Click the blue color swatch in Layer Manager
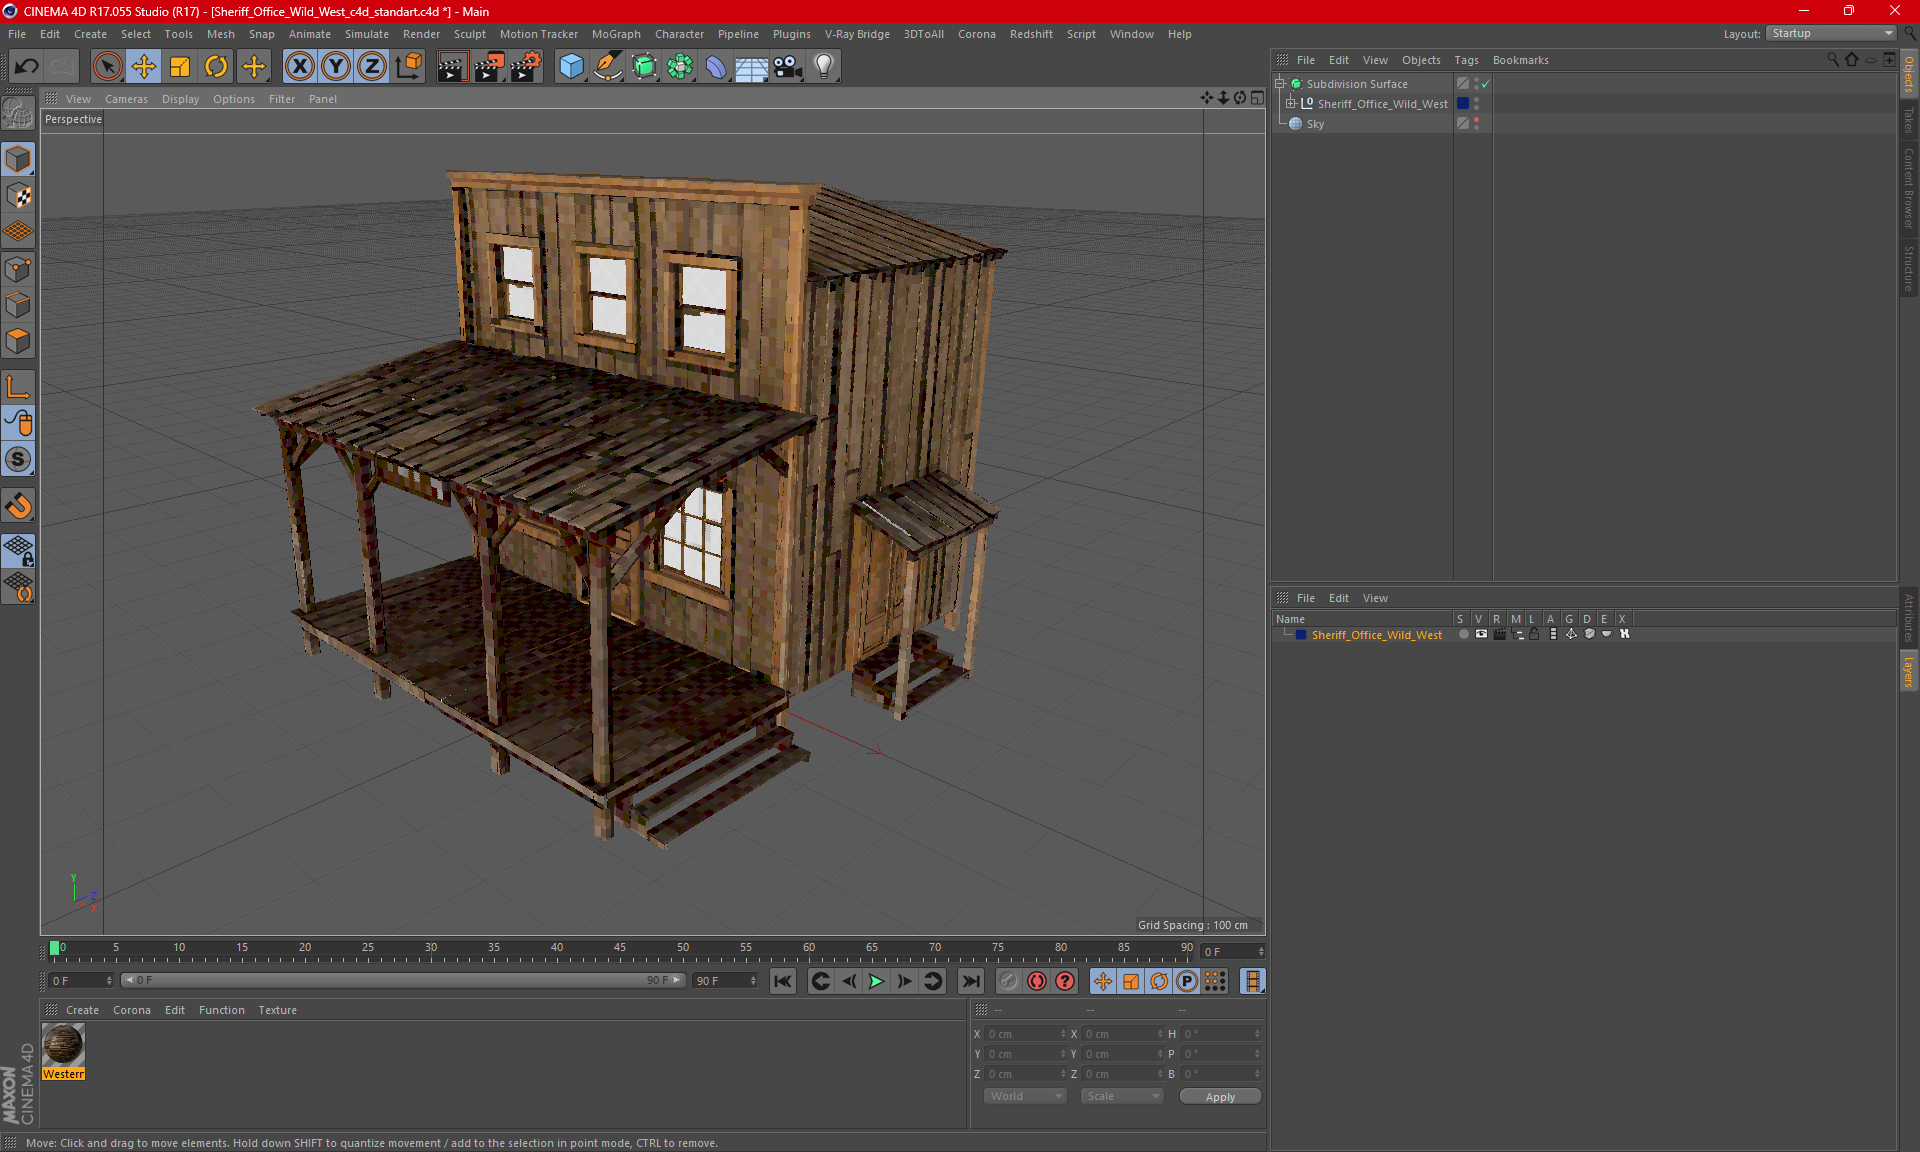1920x1152 pixels. tap(1301, 635)
